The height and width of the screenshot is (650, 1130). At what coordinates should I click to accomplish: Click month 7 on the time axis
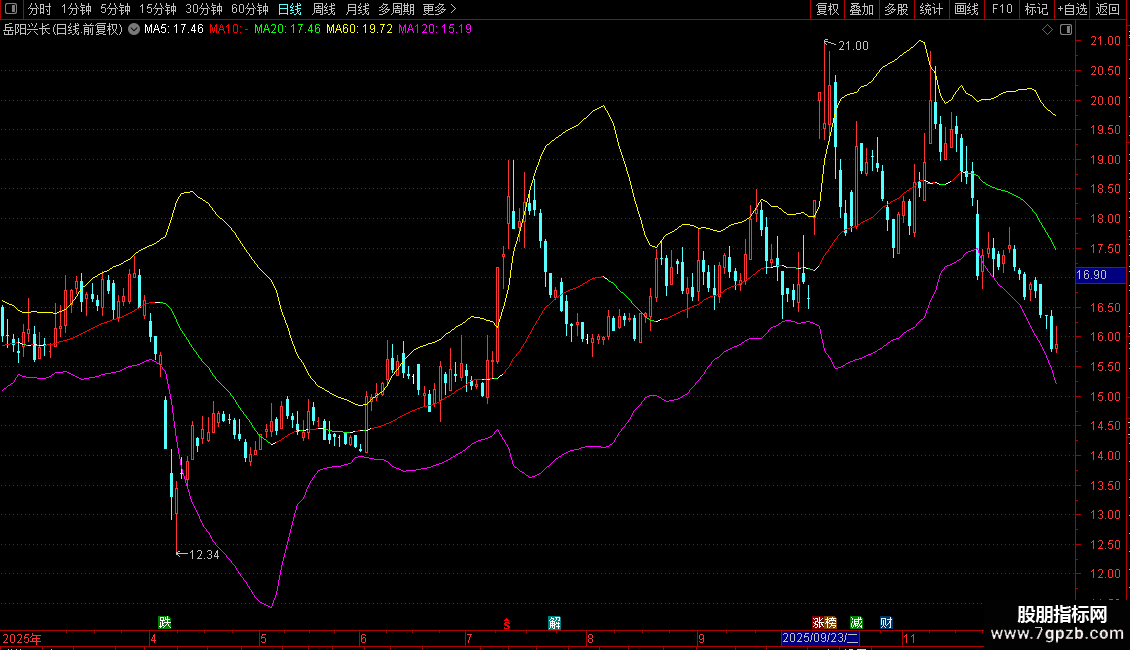(469, 639)
